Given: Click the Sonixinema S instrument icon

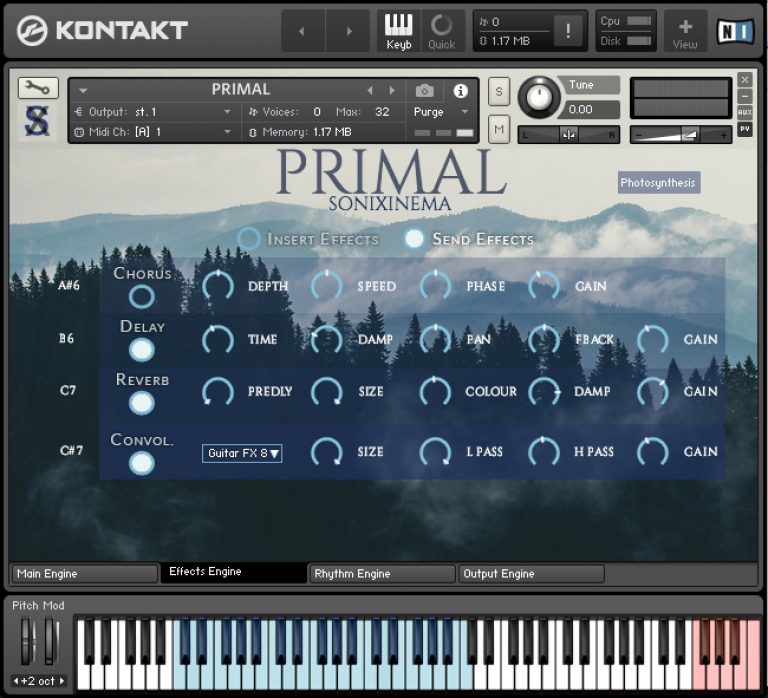Looking at the screenshot, I should point(37,121).
